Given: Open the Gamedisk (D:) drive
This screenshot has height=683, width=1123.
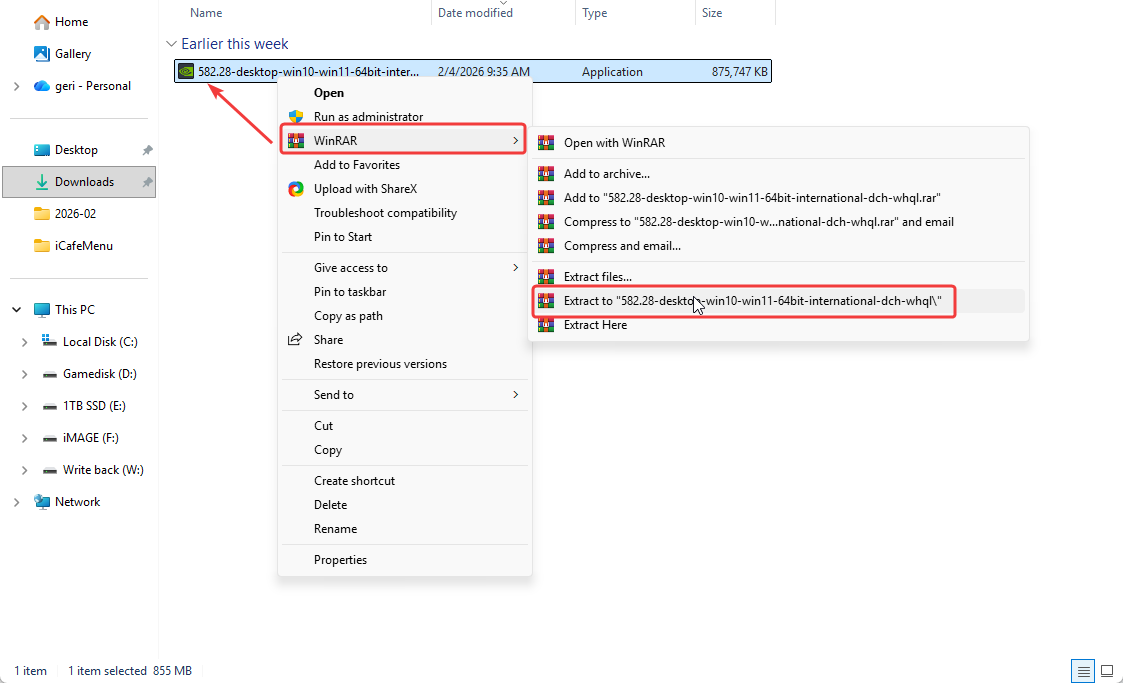Looking at the screenshot, I should (99, 374).
